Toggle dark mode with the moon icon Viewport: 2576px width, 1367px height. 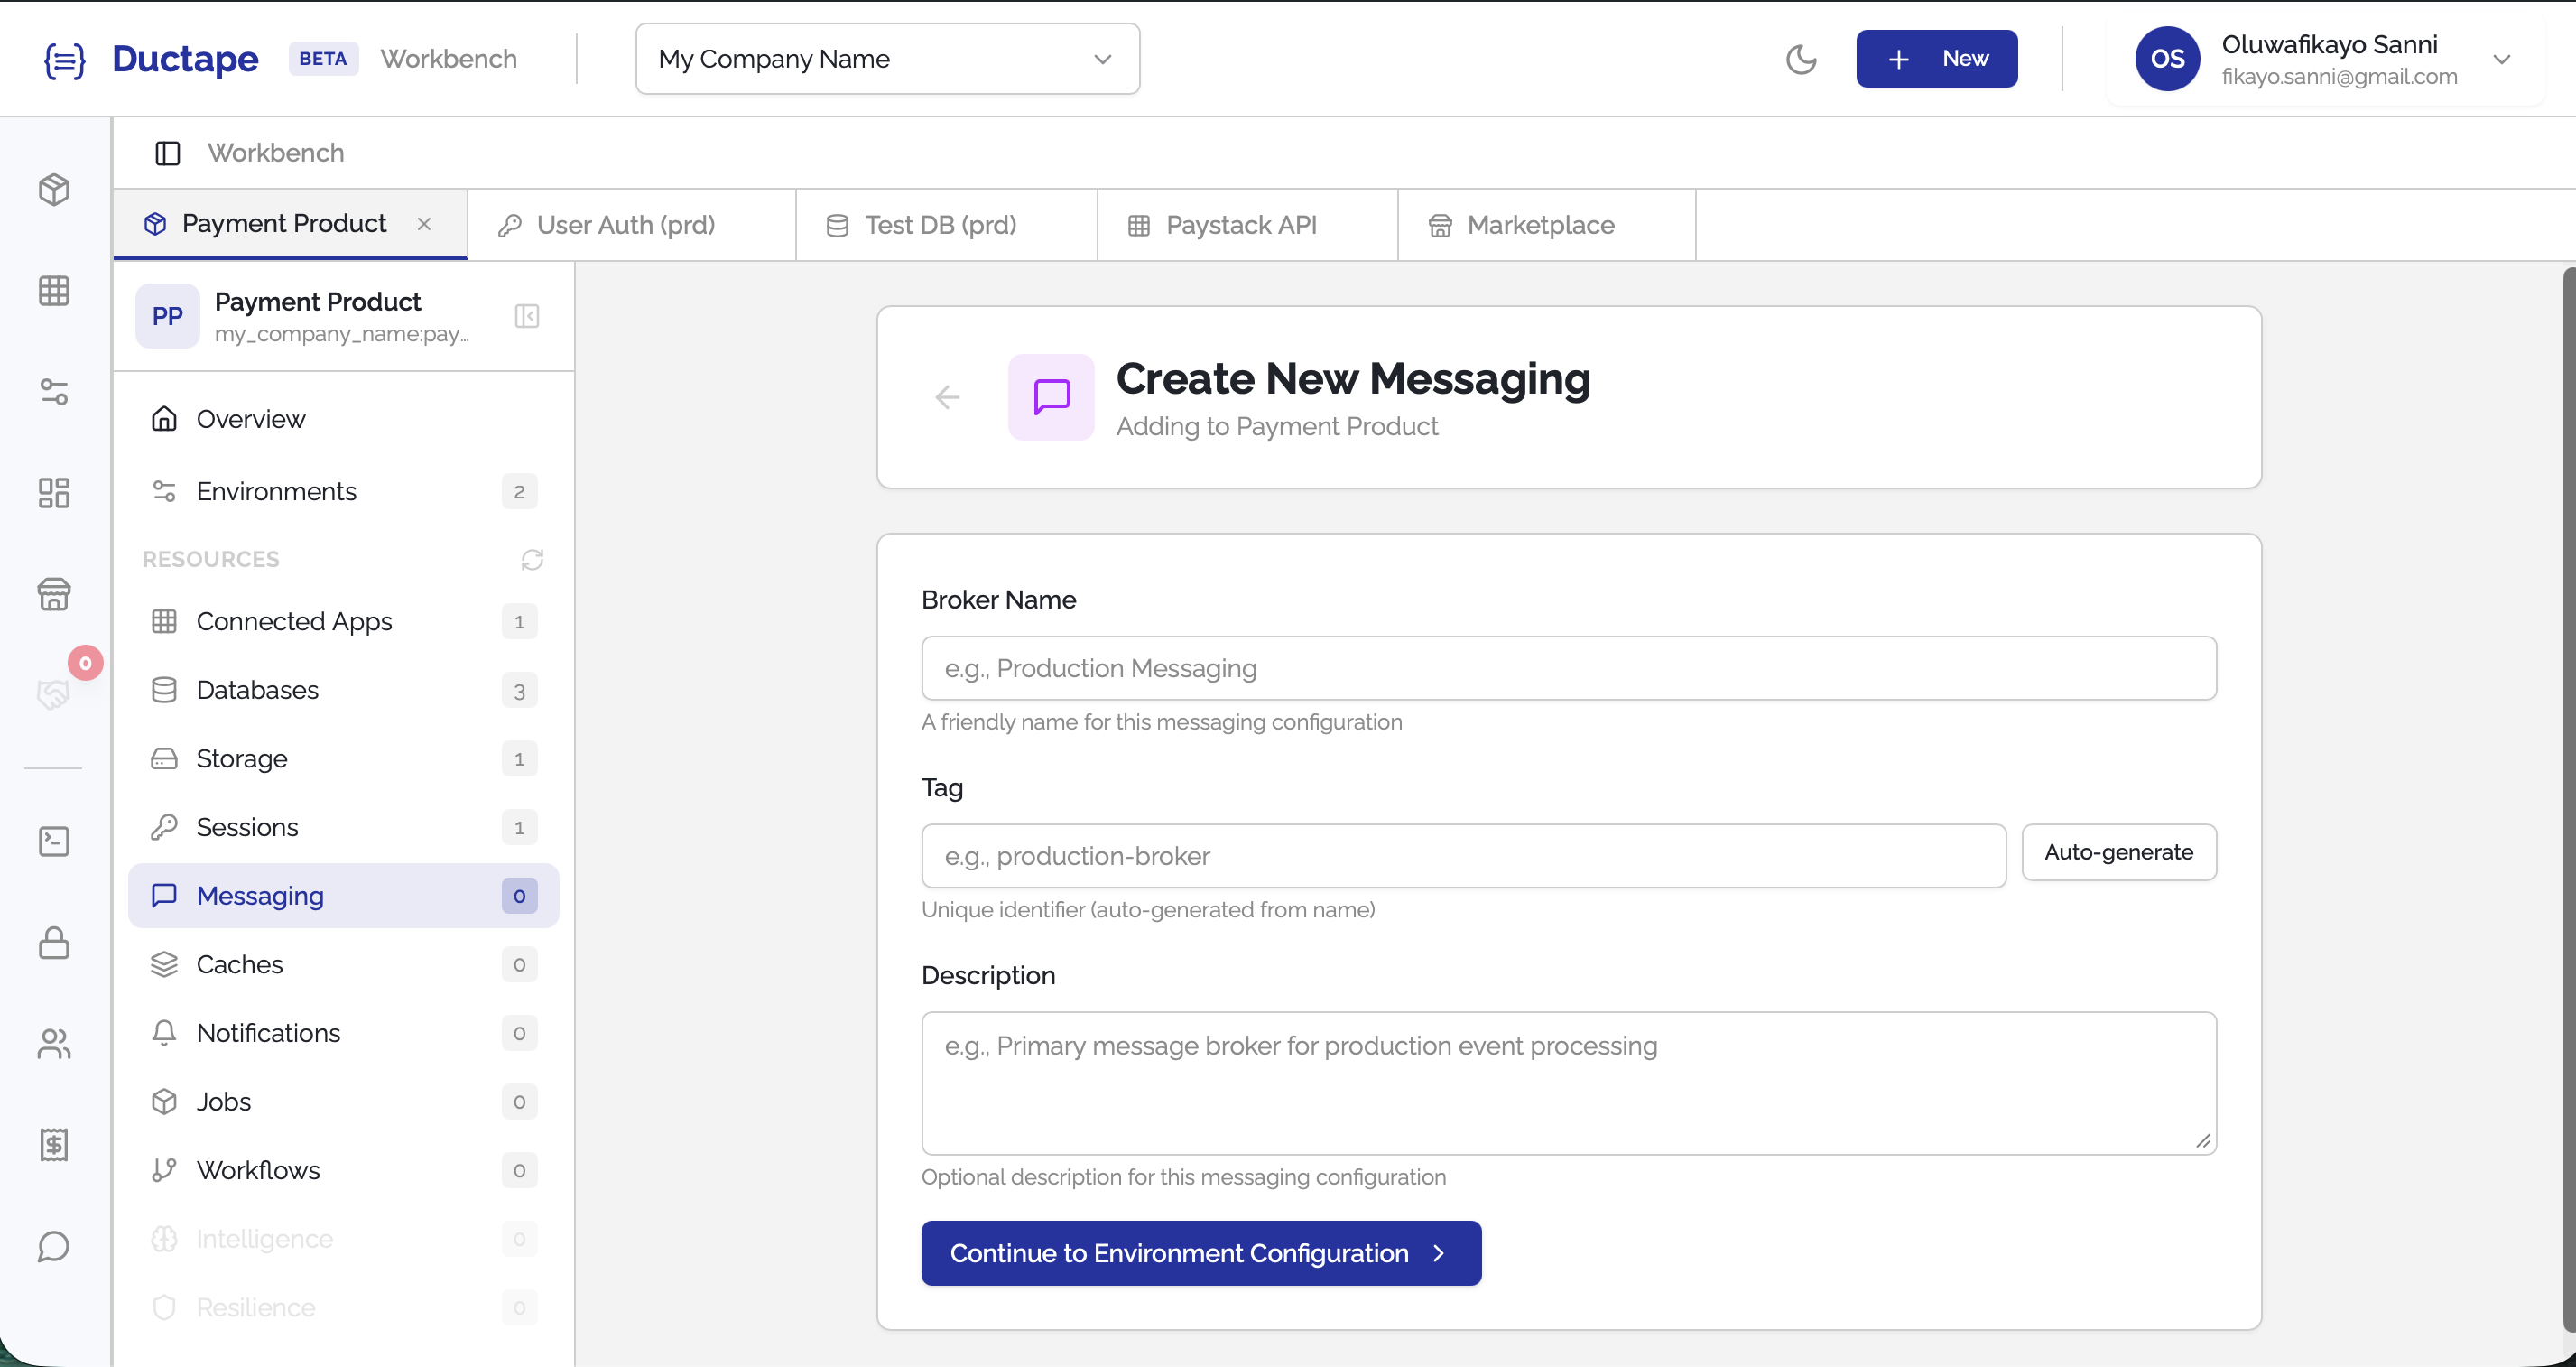[x=1801, y=59]
